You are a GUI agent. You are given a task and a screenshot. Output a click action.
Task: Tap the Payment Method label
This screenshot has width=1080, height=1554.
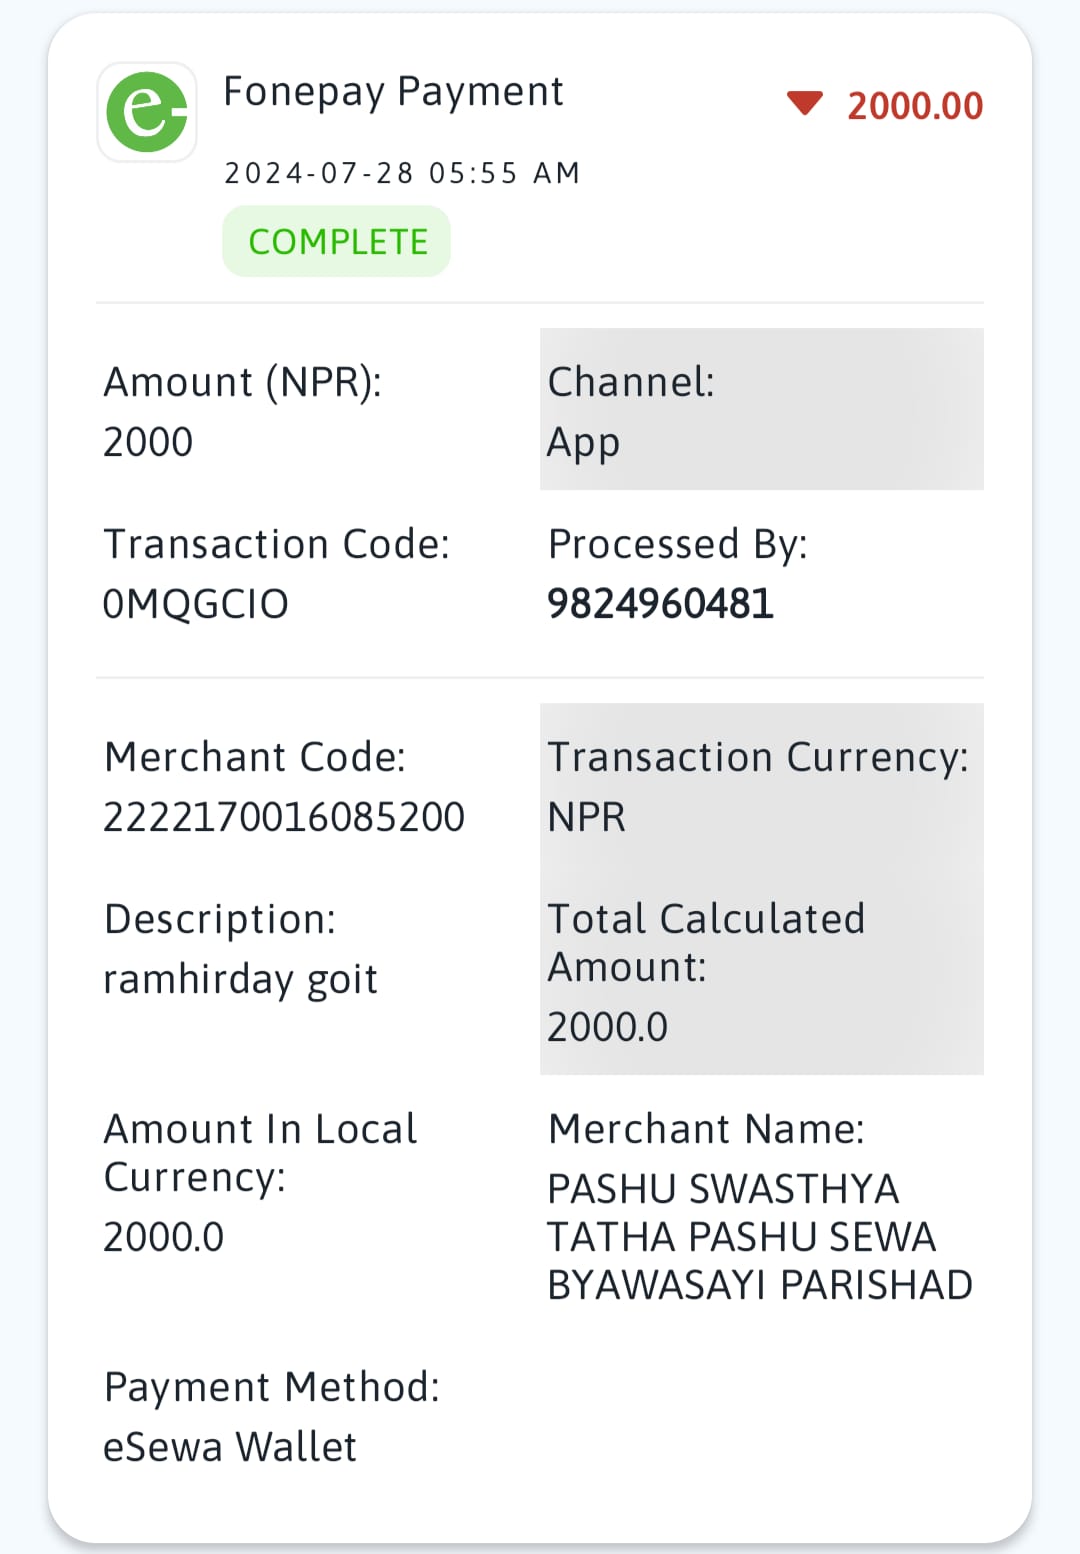(x=272, y=1388)
